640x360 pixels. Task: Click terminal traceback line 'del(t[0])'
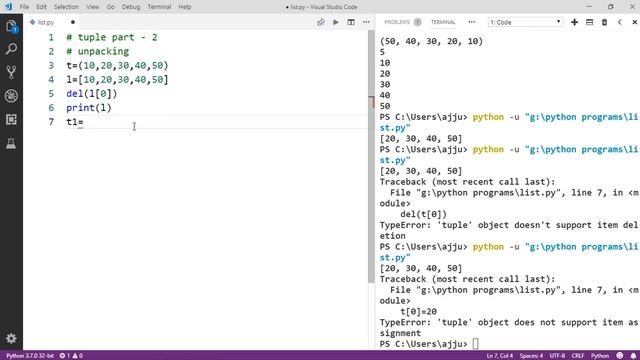point(423,214)
